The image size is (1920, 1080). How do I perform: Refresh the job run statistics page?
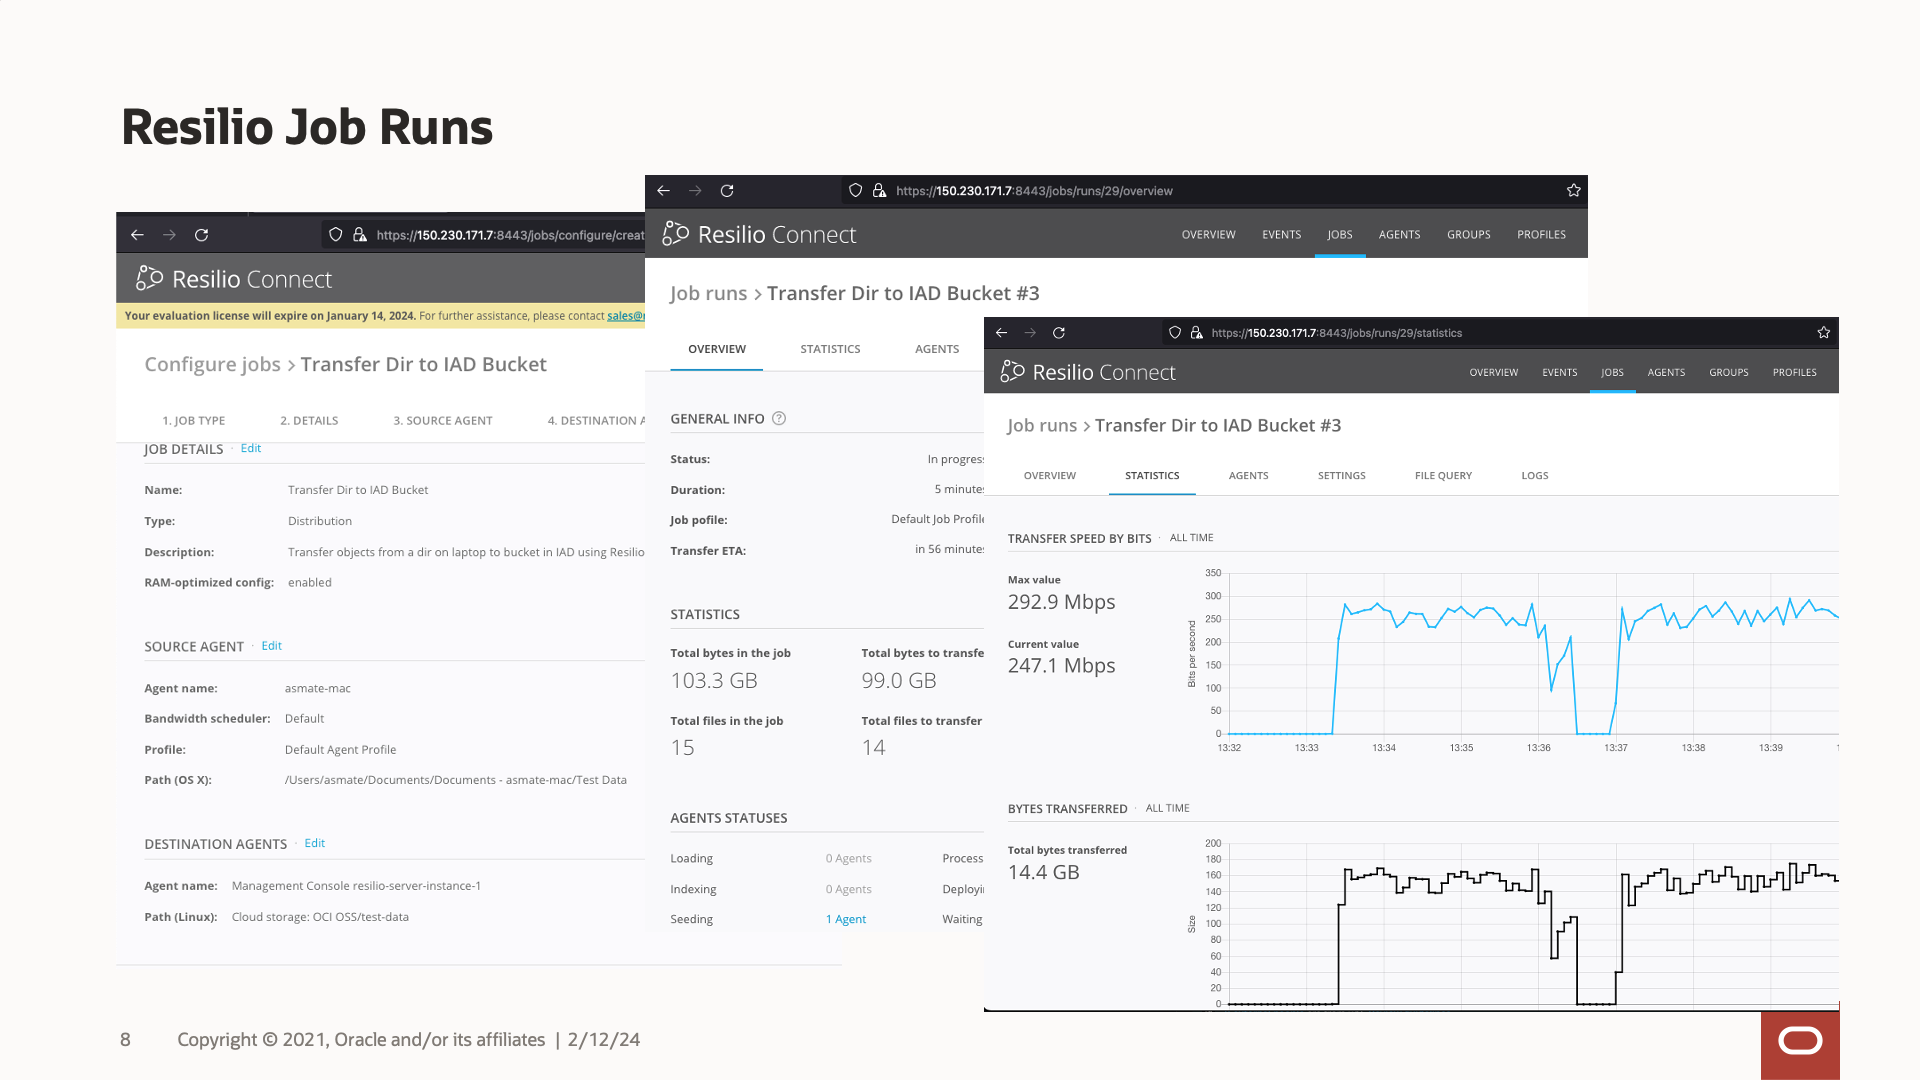click(x=1059, y=333)
